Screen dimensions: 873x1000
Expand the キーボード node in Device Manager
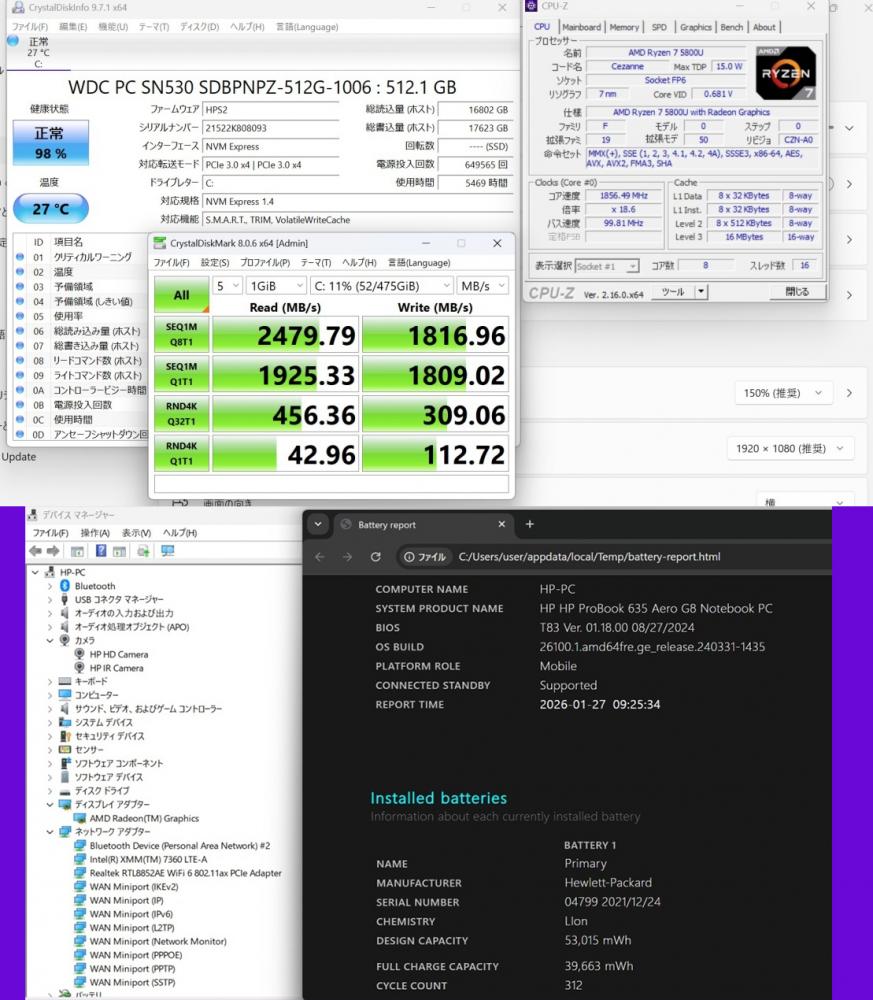tap(50, 681)
